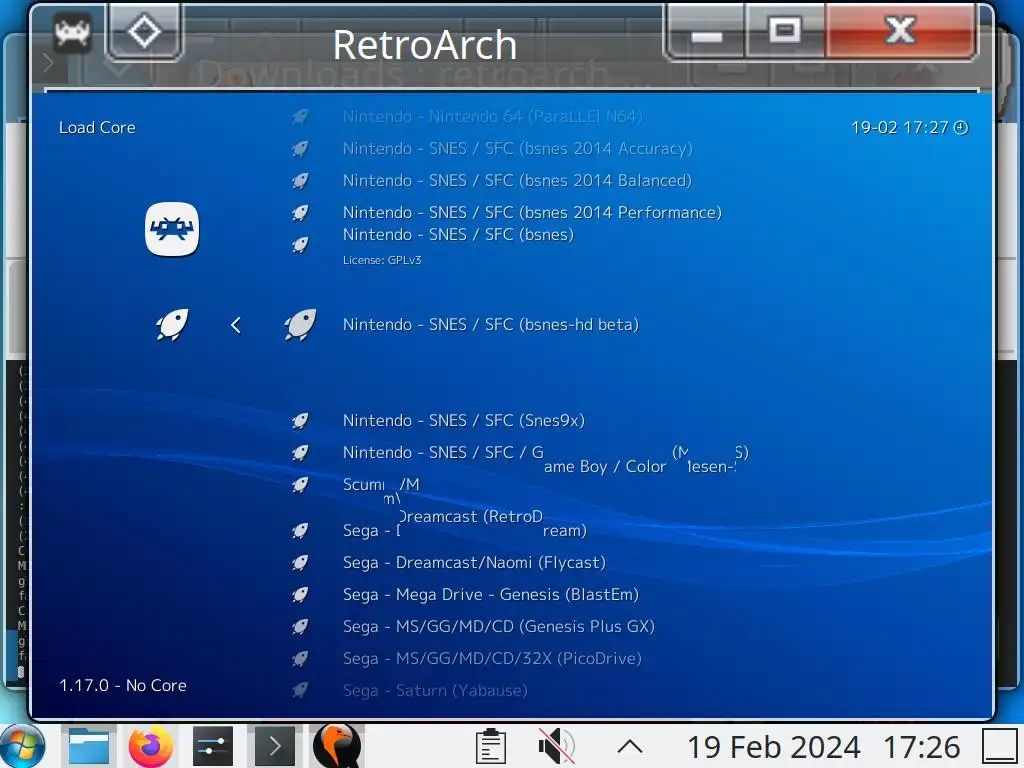
Task: Select Sega - Mega Drive - Genesis (BlastEm)
Action: click(x=490, y=594)
